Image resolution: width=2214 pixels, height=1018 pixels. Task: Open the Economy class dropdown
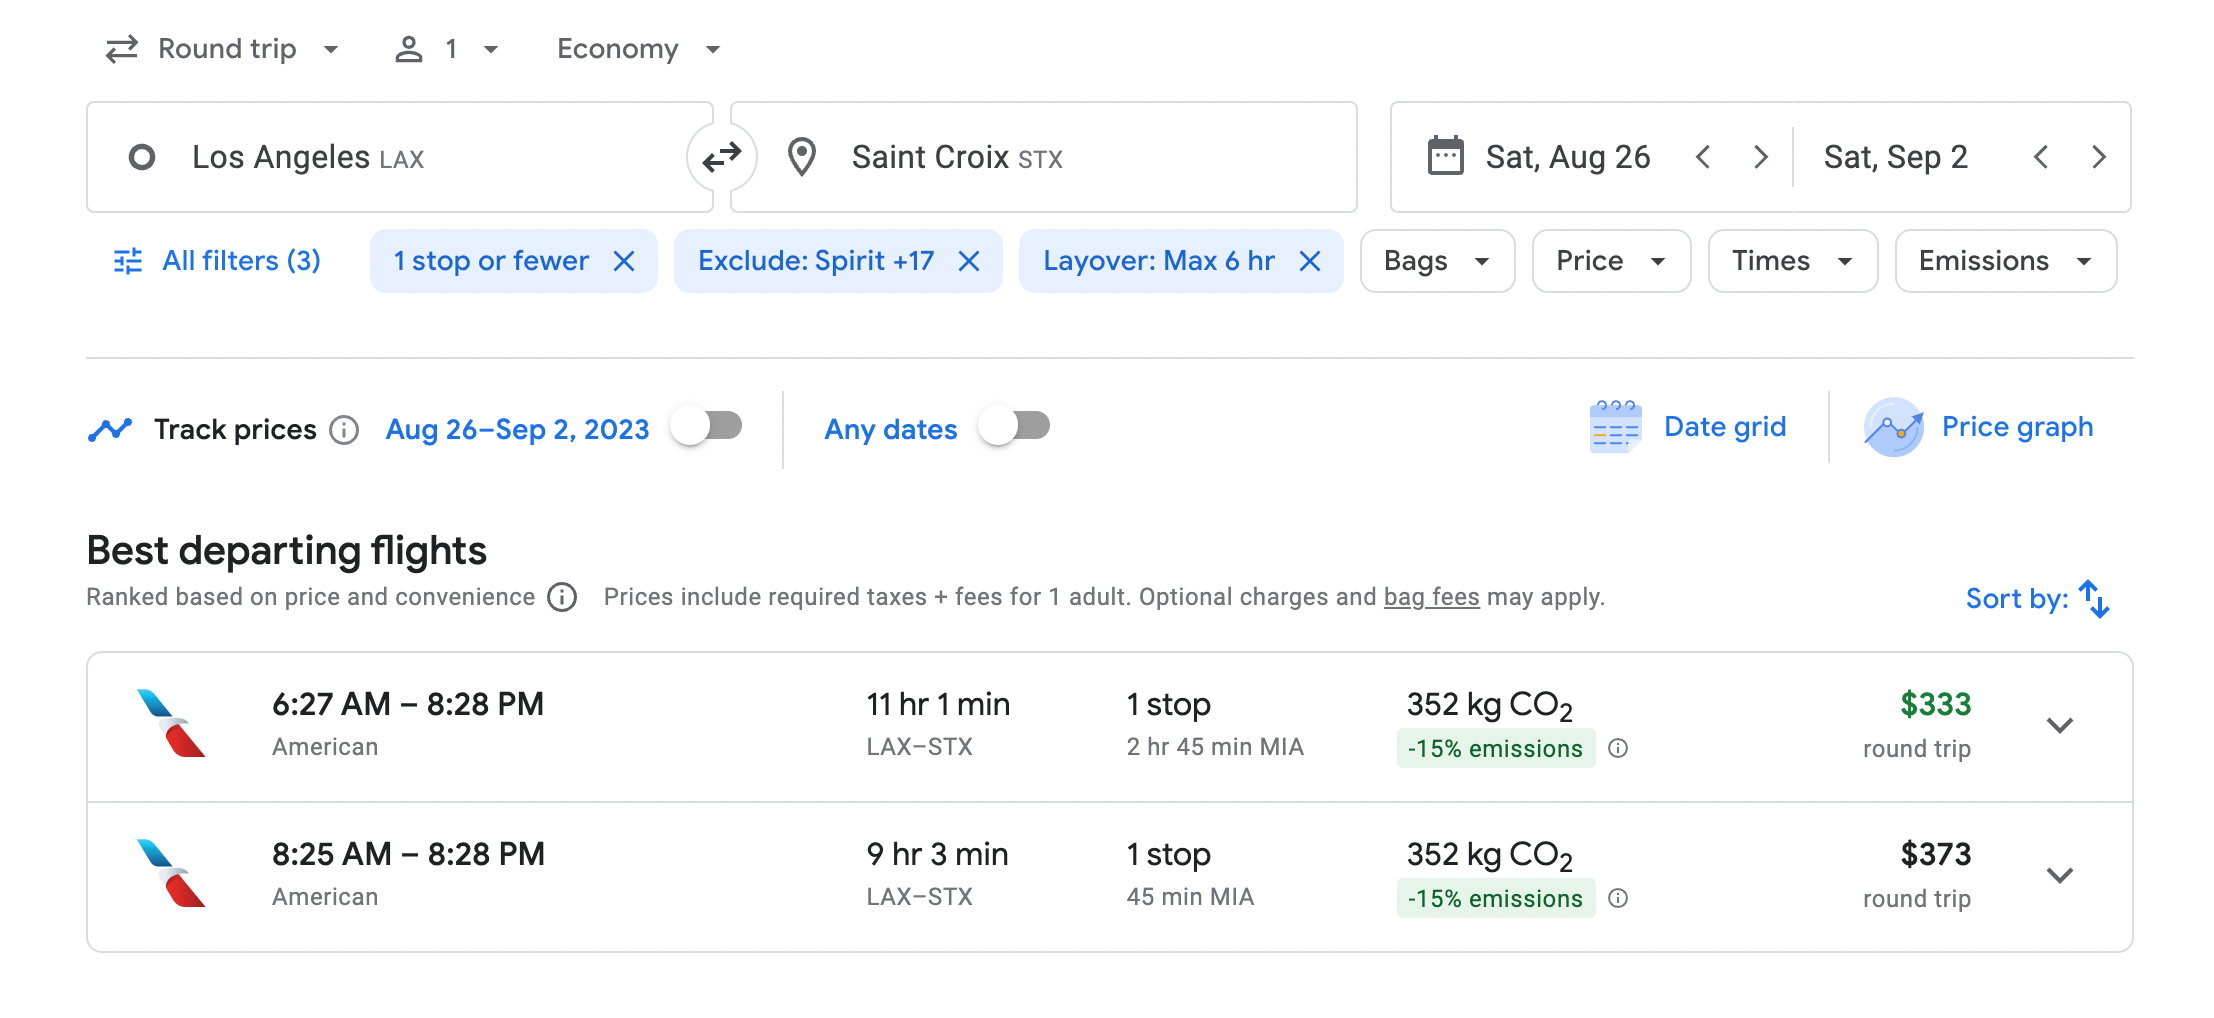click(638, 49)
